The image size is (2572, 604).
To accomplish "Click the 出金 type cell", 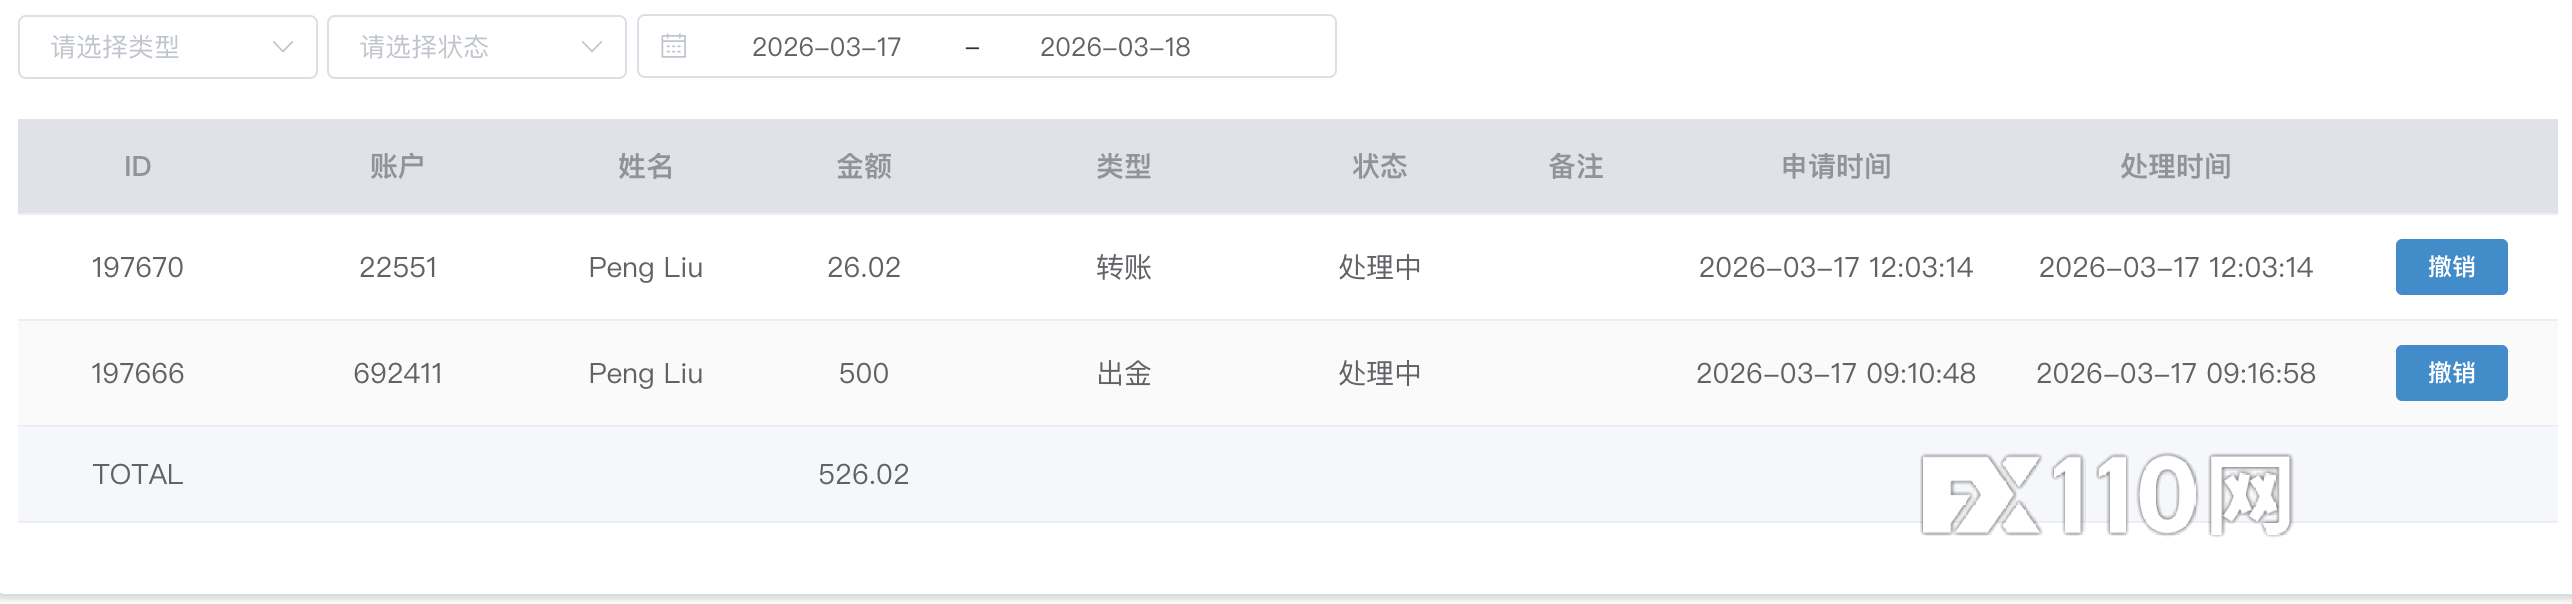I will pyautogui.click(x=1124, y=373).
